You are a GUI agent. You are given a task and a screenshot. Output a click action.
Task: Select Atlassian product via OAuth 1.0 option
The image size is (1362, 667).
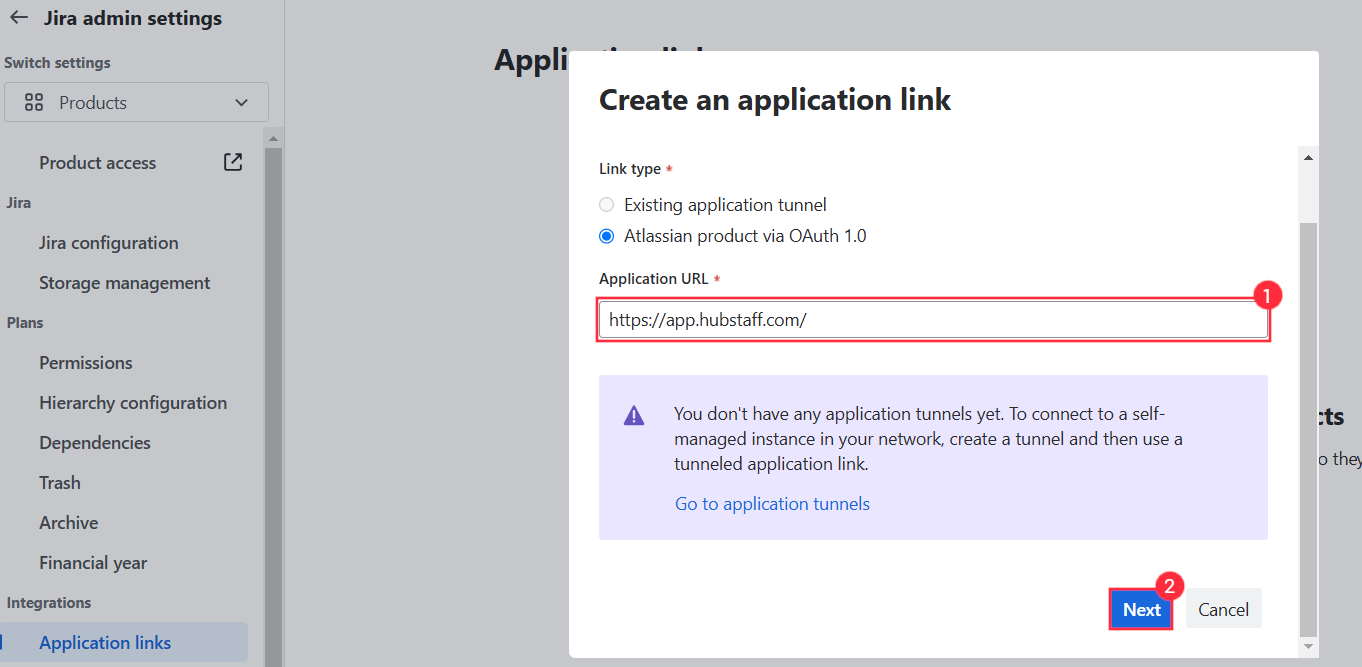point(606,237)
